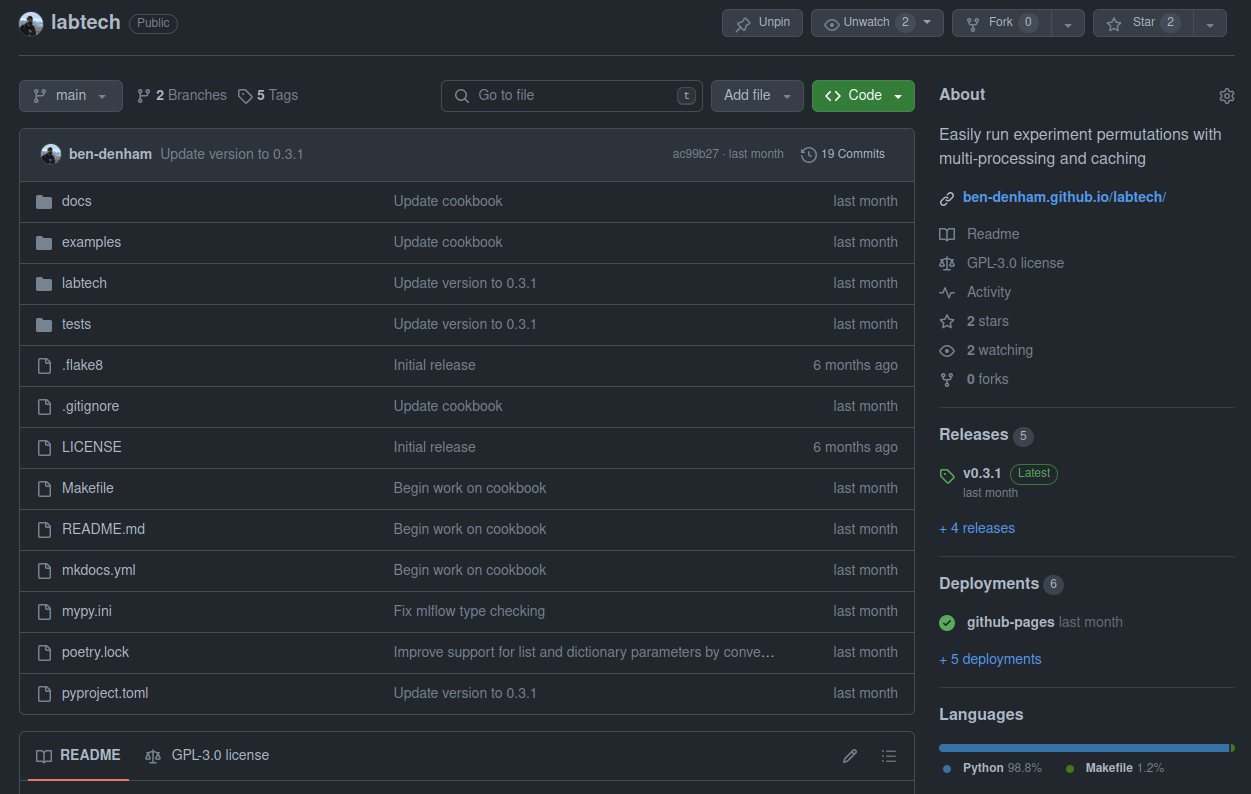Open the ac99b27 commit hash
This screenshot has height=794, width=1251.
(x=695, y=155)
